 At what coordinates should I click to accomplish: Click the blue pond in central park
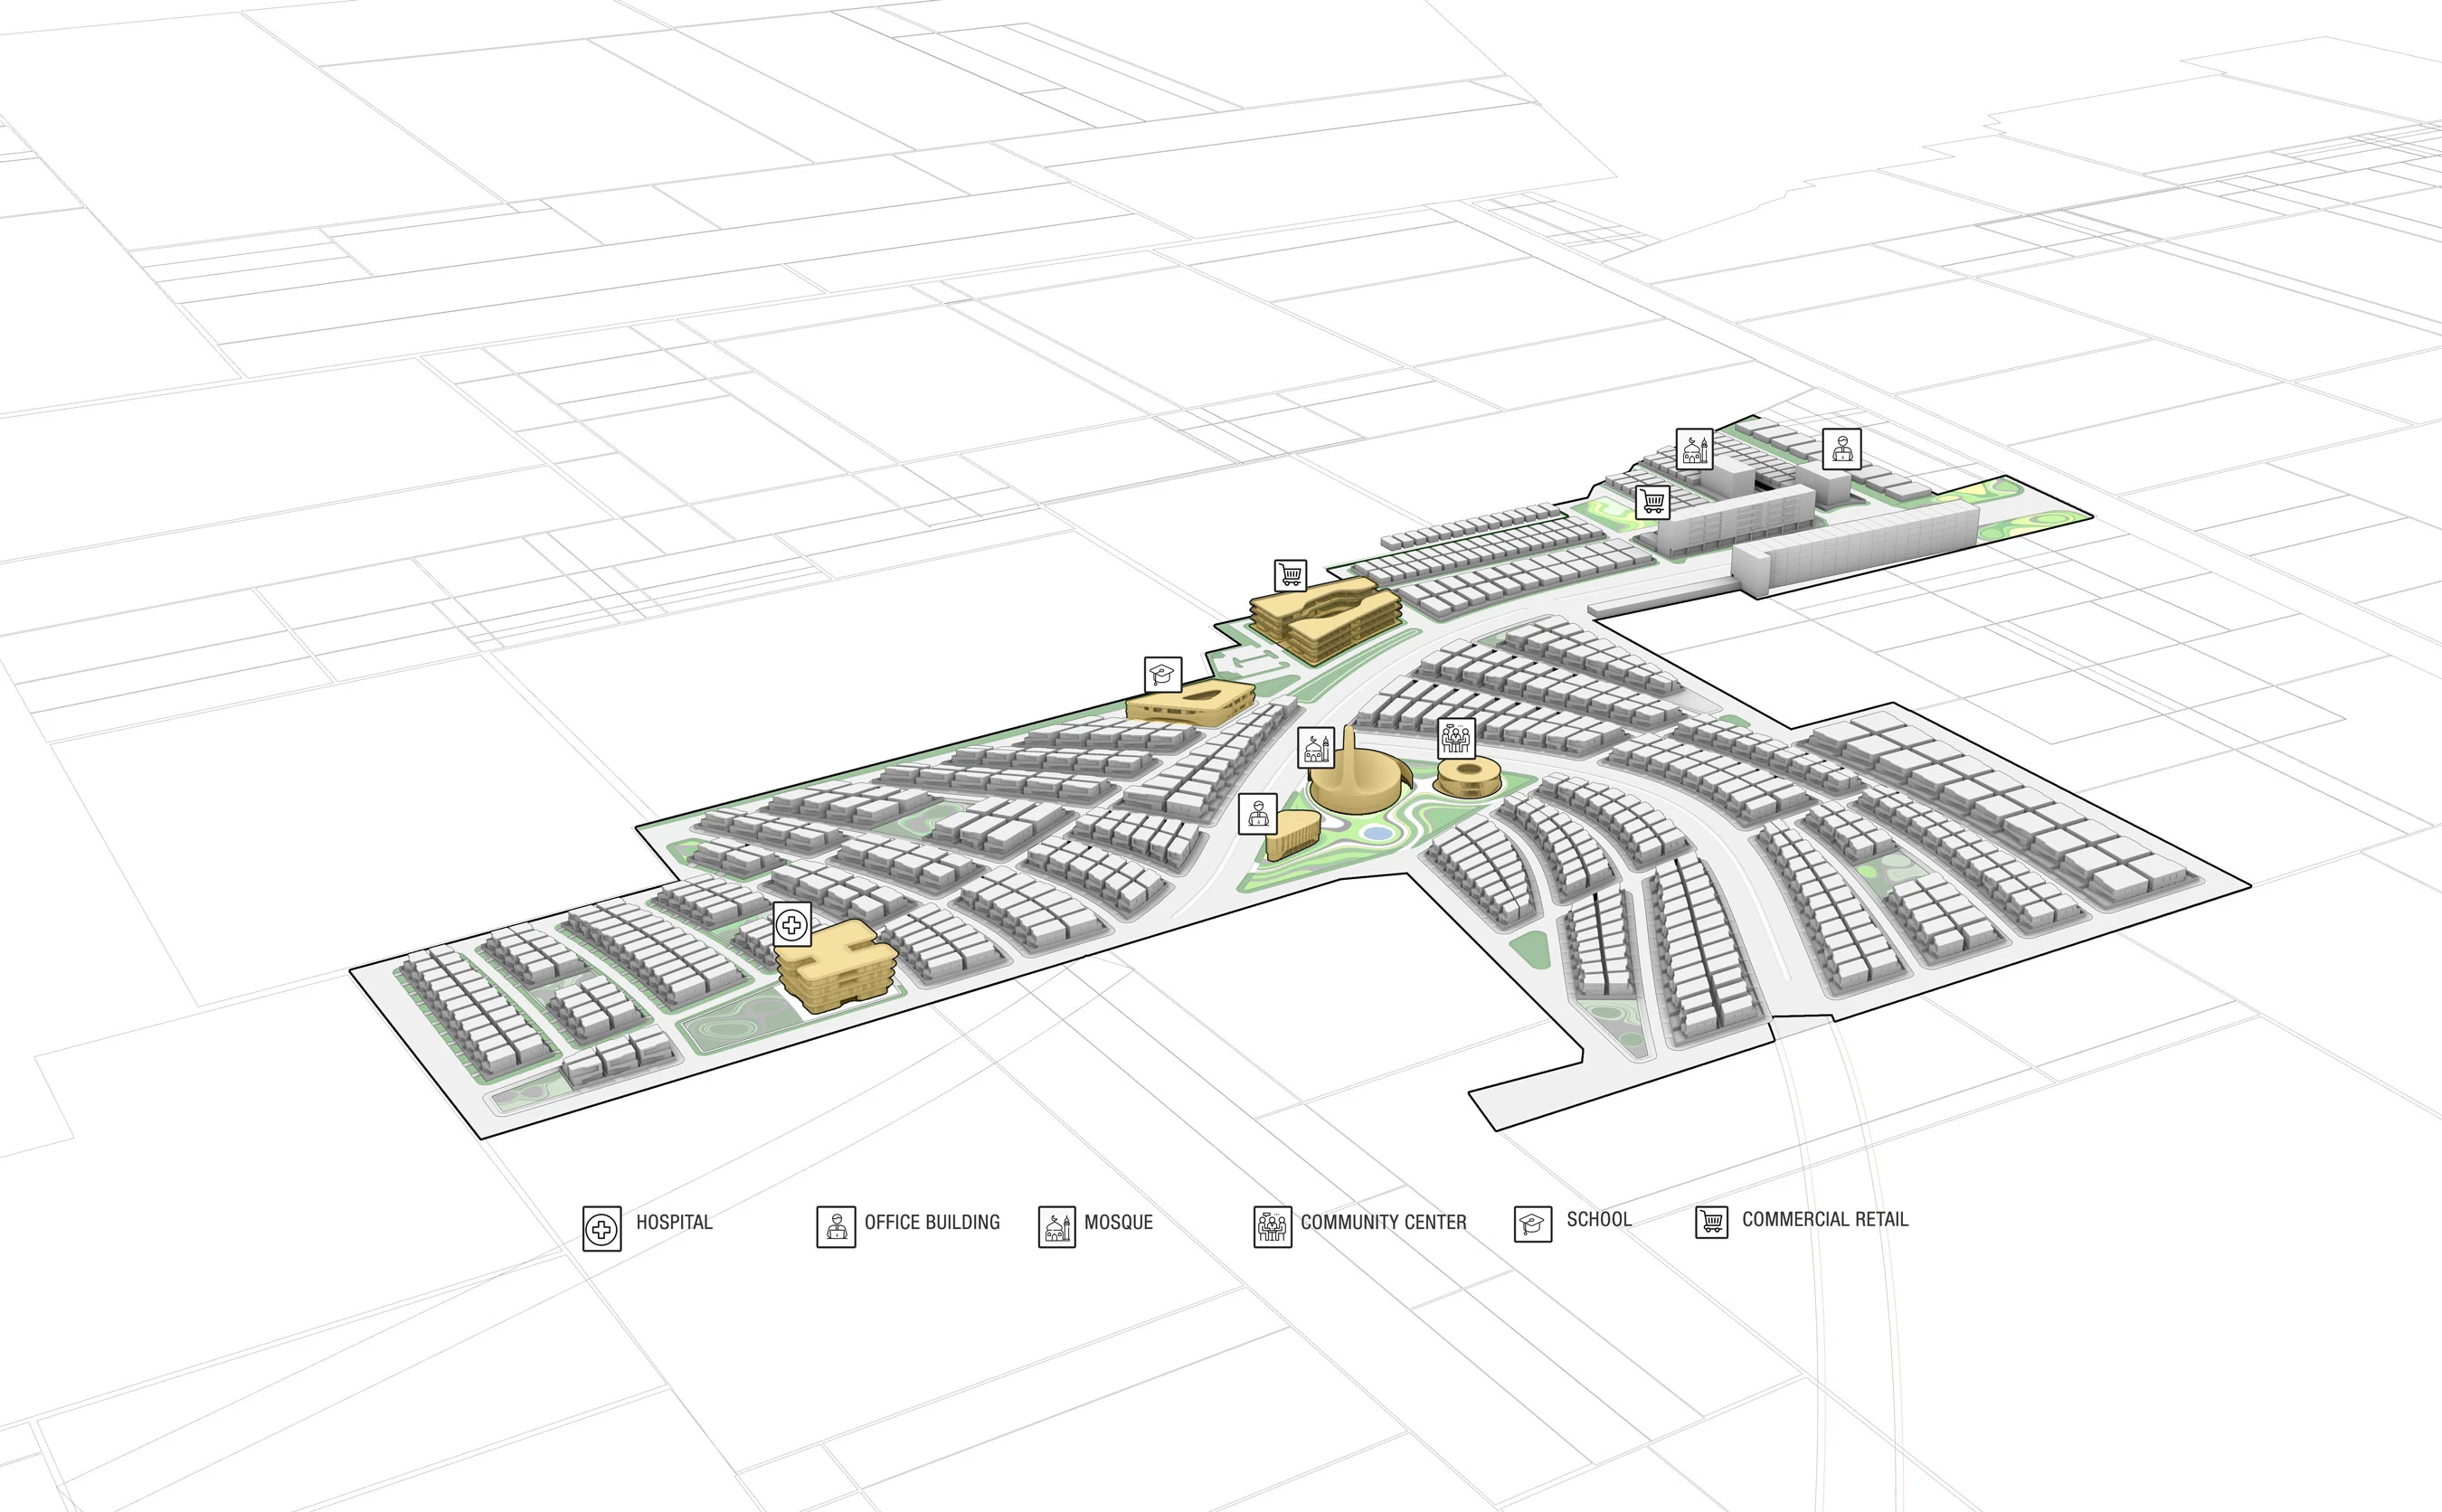(x=1378, y=832)
